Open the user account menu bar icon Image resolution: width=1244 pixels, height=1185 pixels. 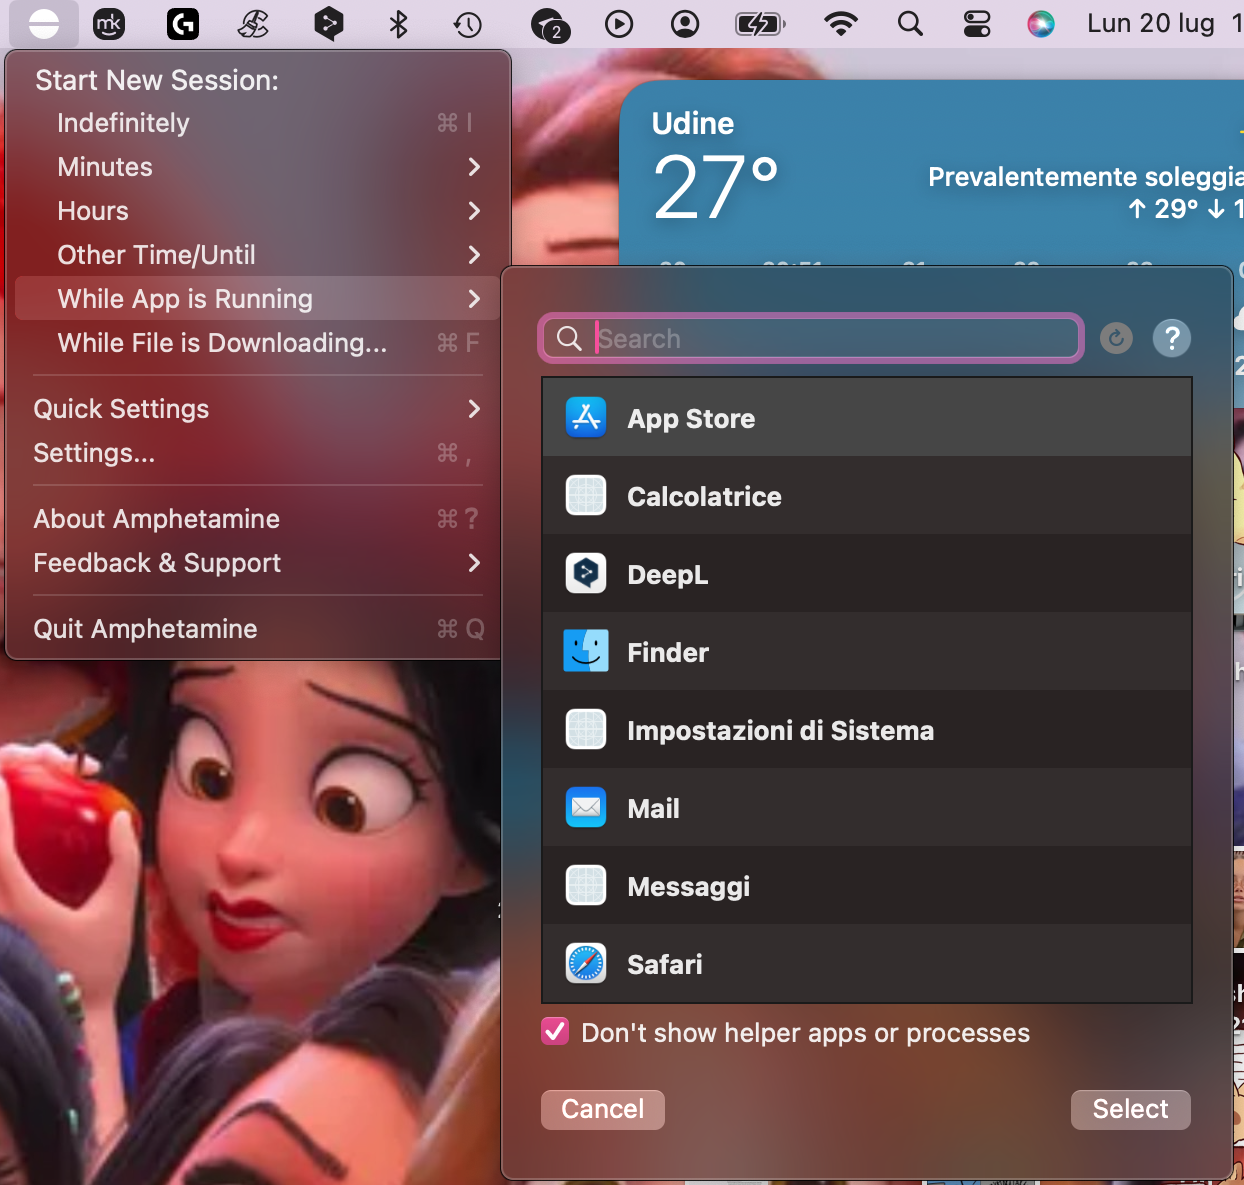[685, 23]
